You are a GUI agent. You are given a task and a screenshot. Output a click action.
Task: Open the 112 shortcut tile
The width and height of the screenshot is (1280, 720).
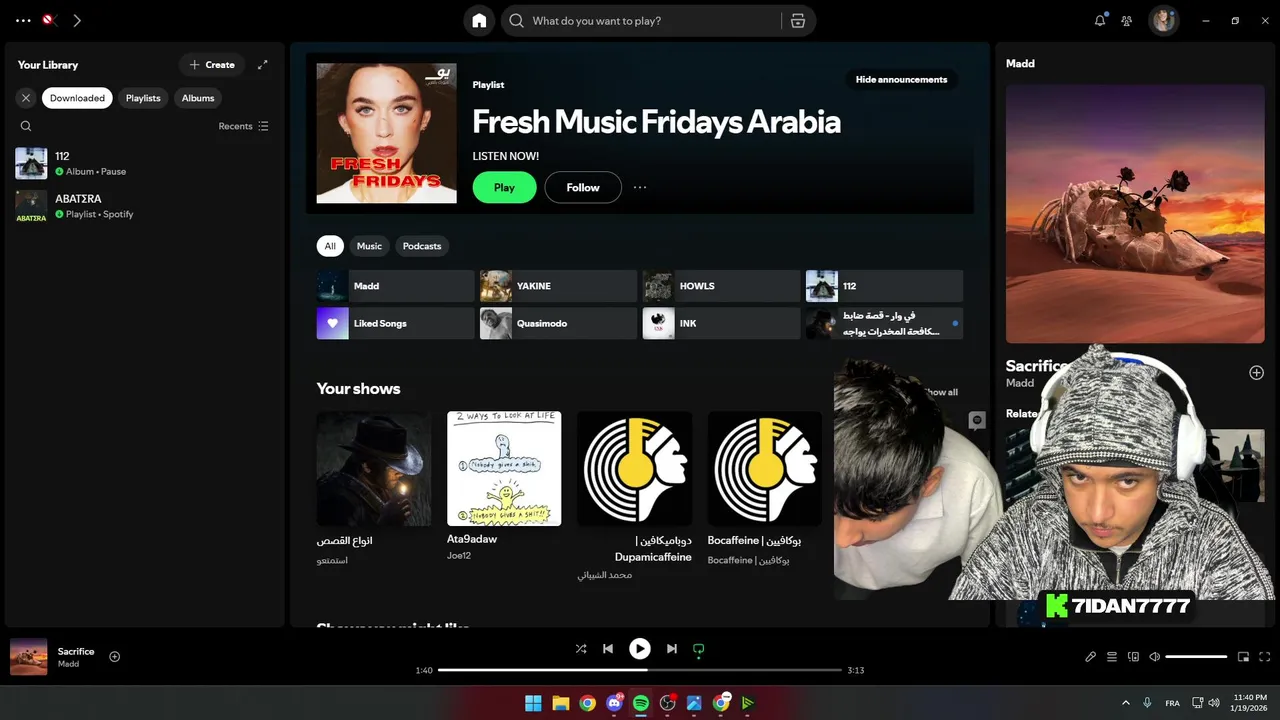[x=884, y=286]
